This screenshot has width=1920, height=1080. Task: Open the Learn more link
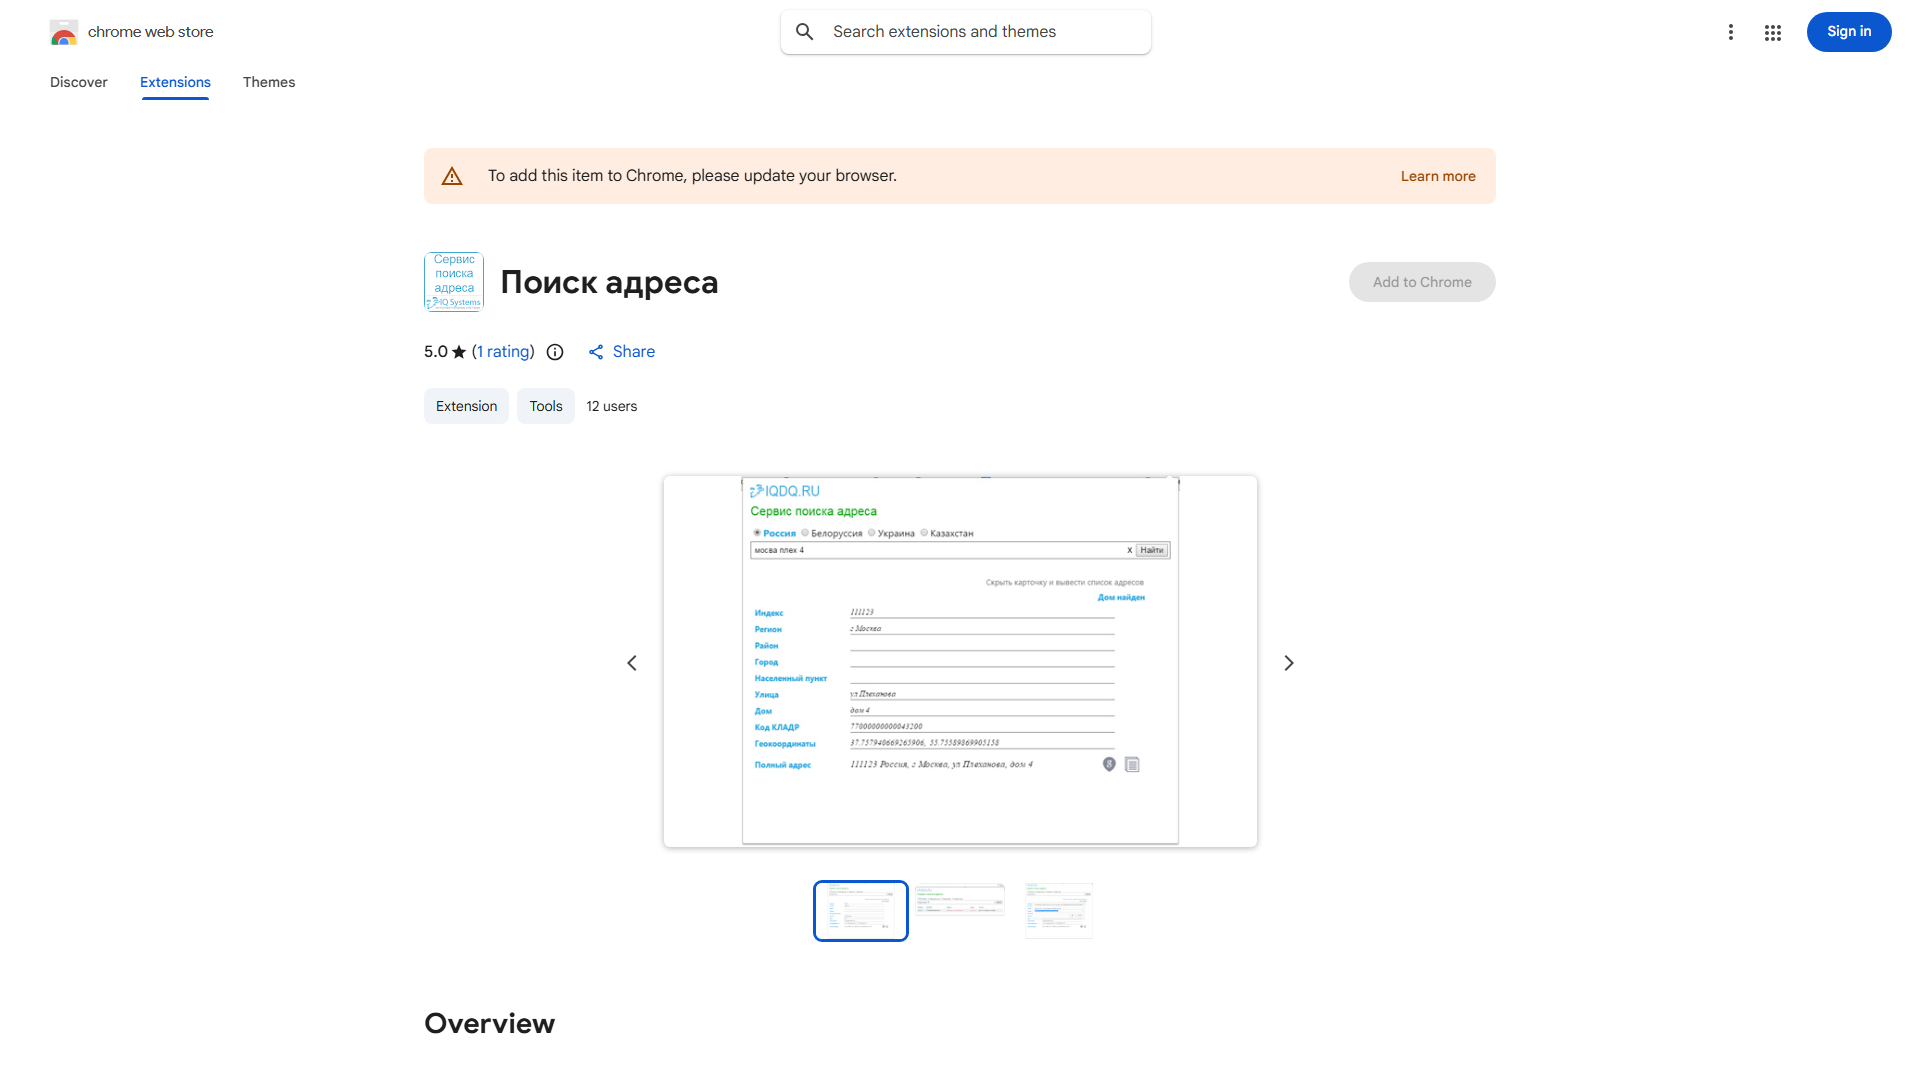(1438, 175)
